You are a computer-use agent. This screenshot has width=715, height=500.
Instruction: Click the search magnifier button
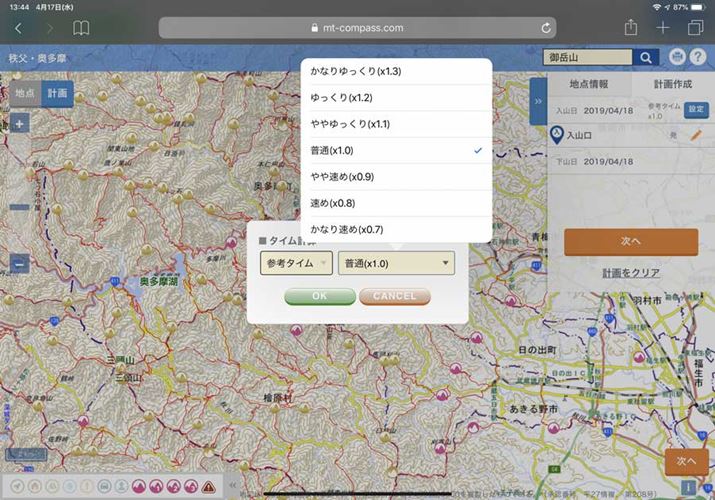[x=647, y=58]
